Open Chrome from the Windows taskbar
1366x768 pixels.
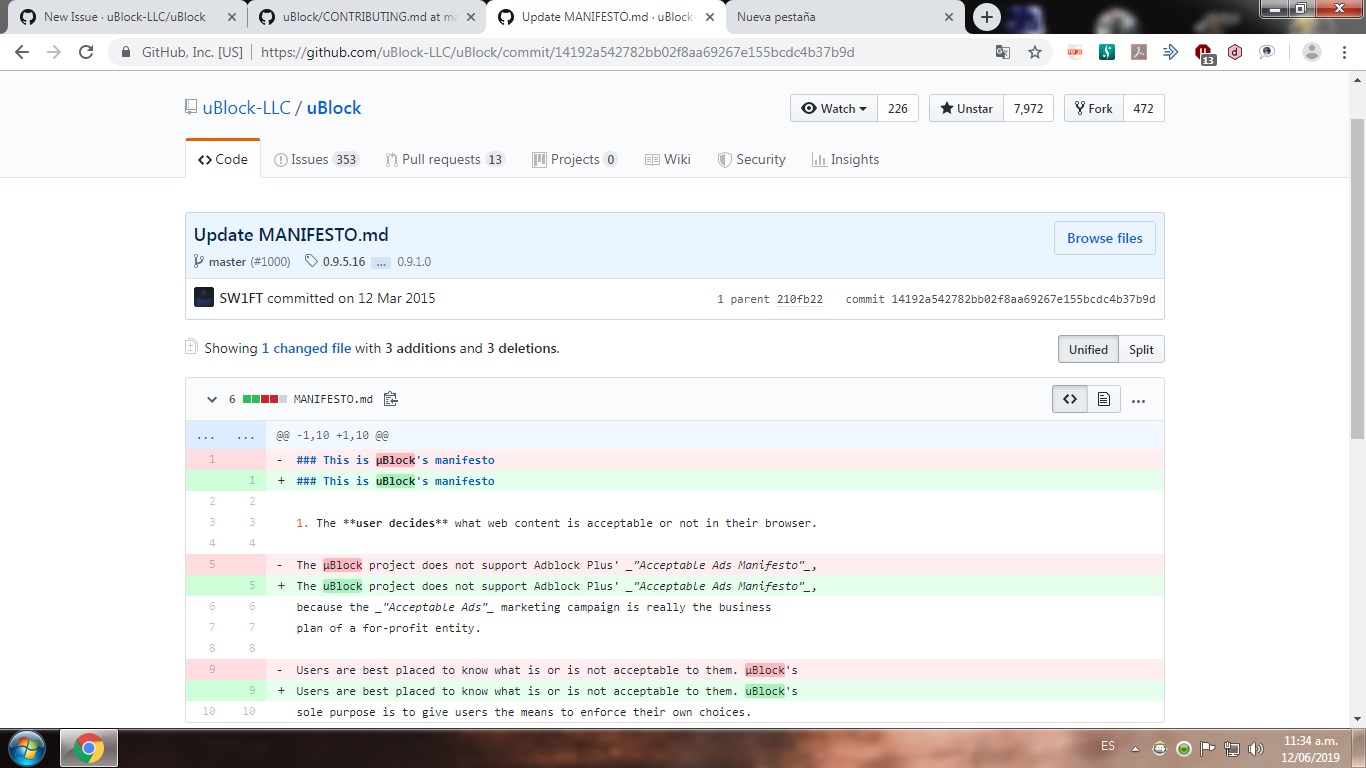coord(89,747)
